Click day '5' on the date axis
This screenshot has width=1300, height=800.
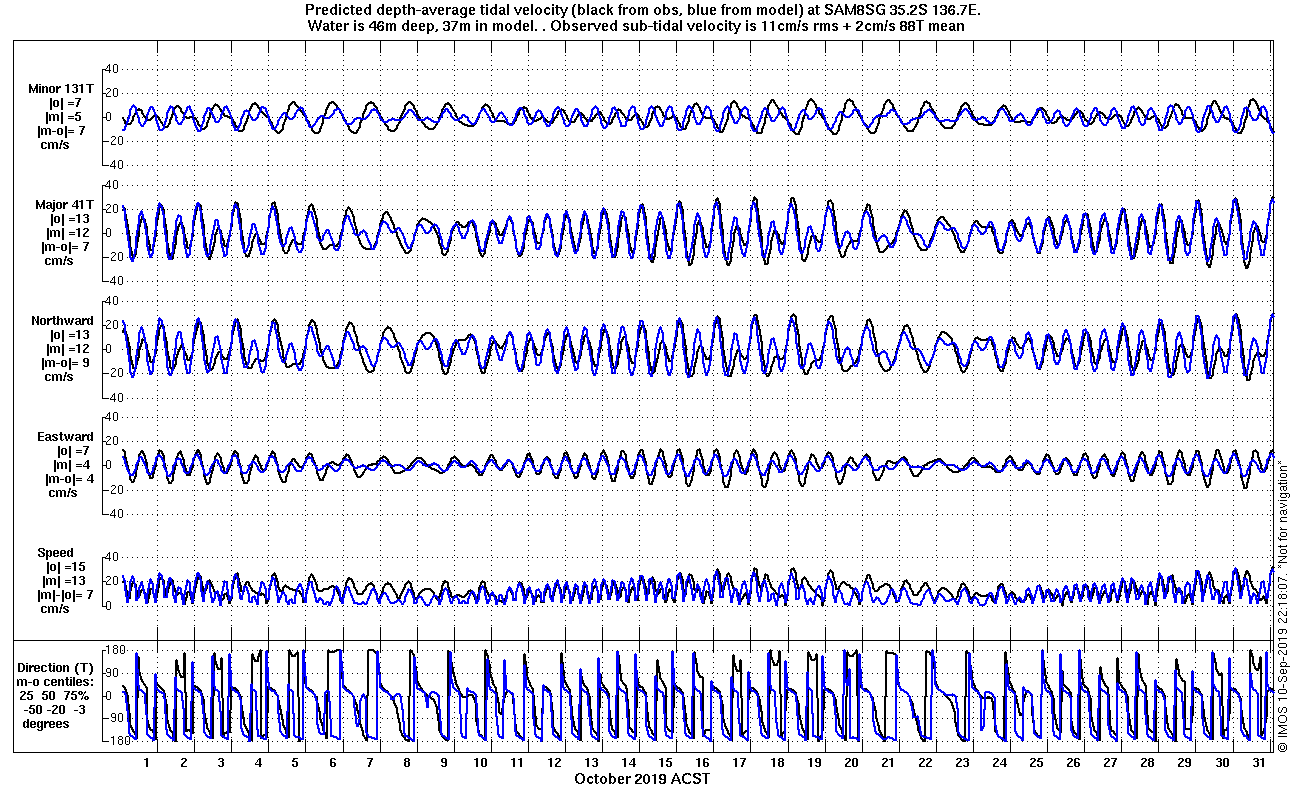tap(294, 762)
